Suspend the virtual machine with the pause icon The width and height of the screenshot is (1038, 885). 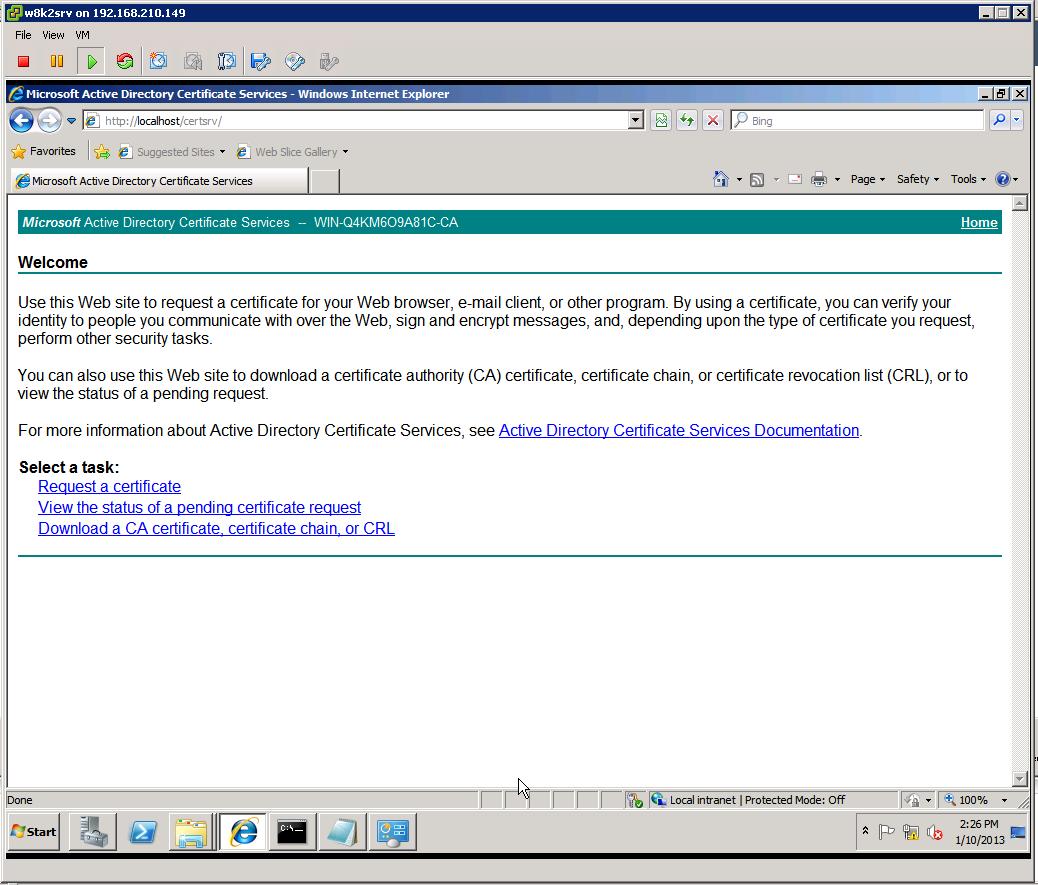tap(57, 62)
